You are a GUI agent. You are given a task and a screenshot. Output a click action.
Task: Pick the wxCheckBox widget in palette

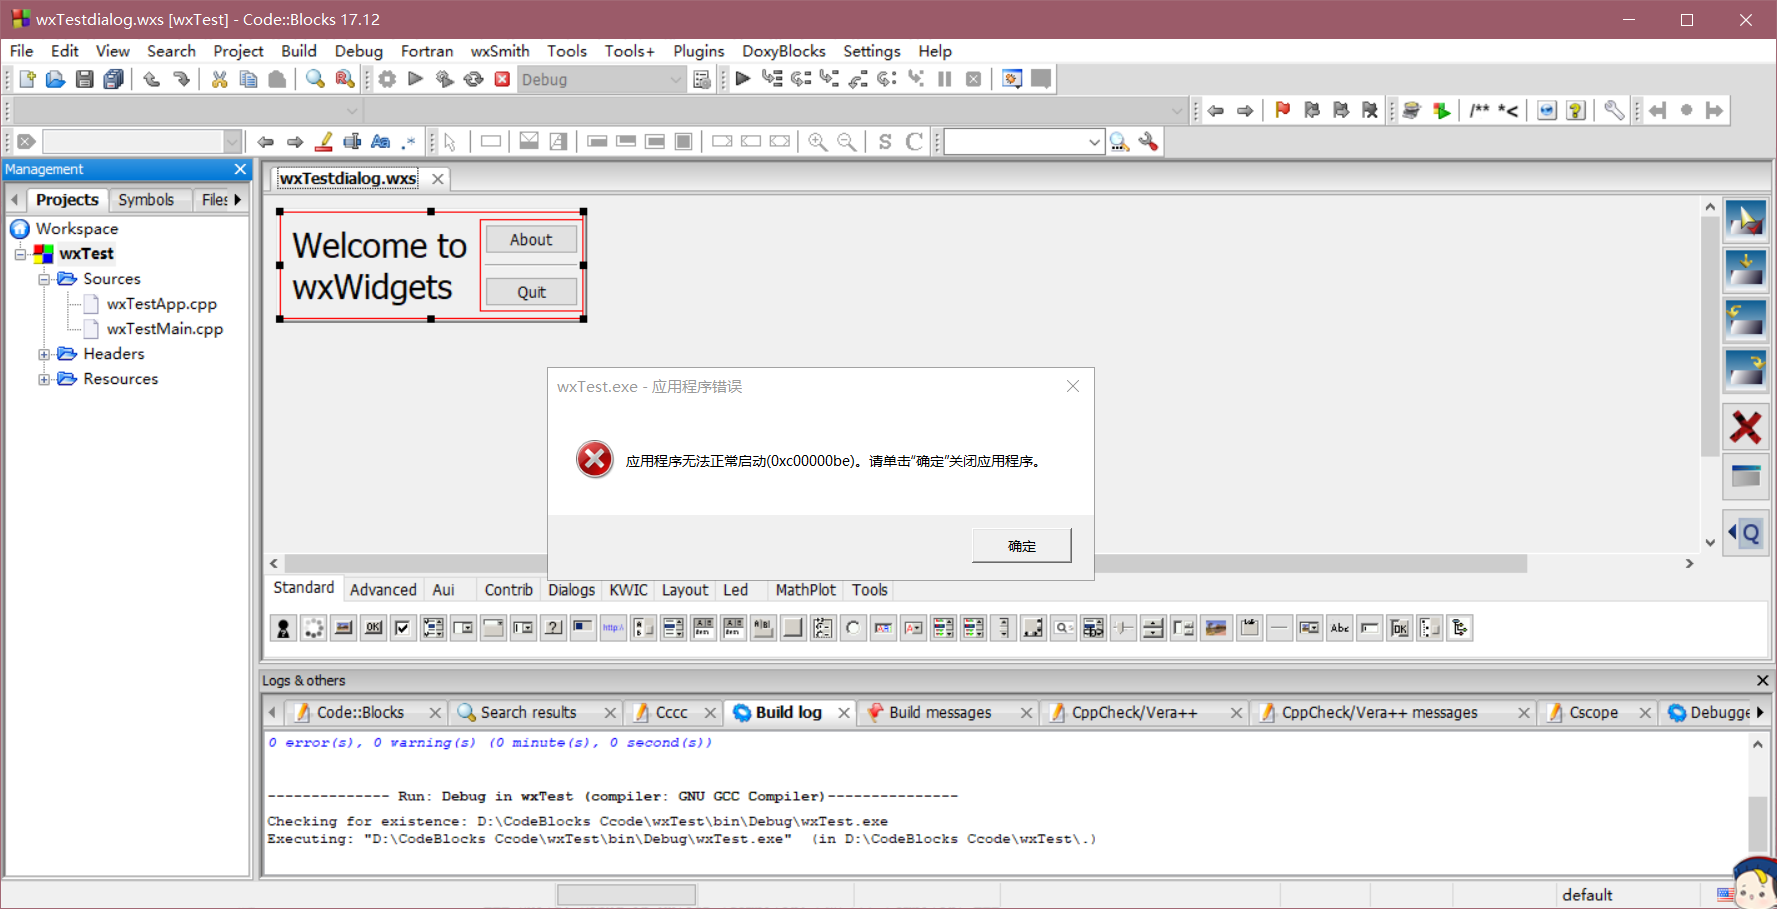tap(403, 628)
